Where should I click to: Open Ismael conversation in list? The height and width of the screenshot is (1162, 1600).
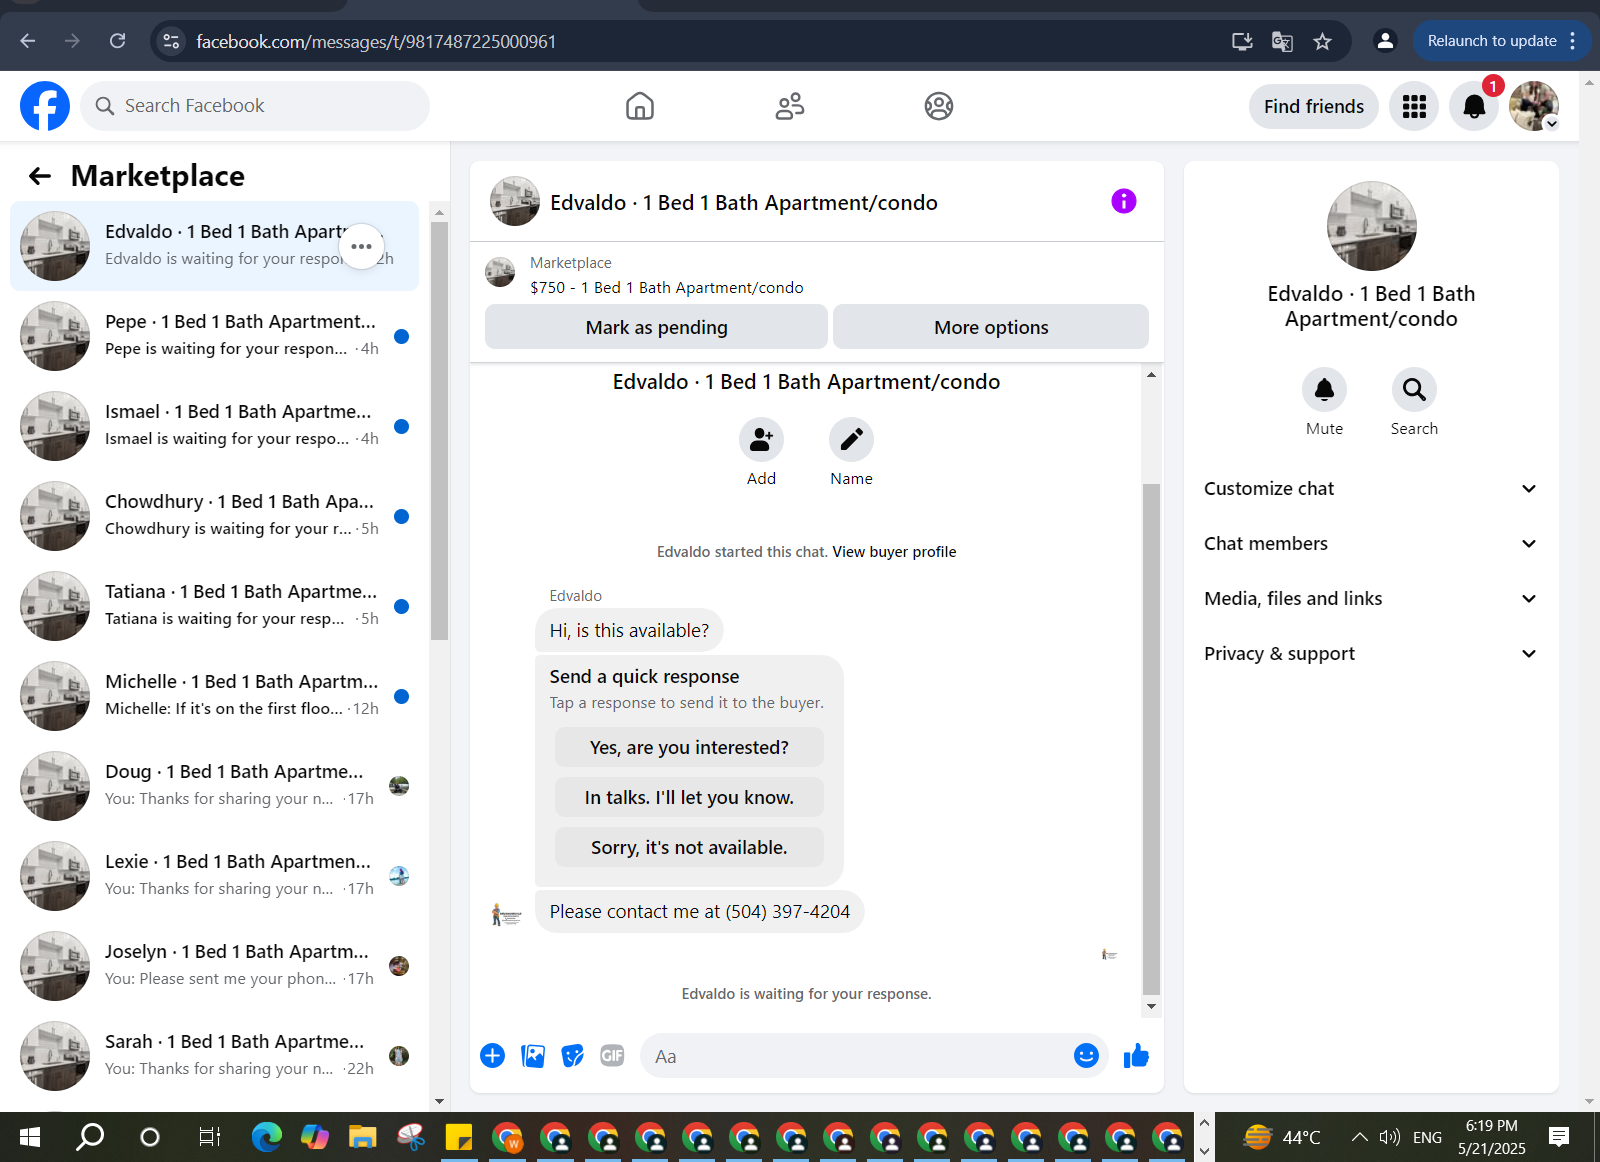(x=215, y=426)
